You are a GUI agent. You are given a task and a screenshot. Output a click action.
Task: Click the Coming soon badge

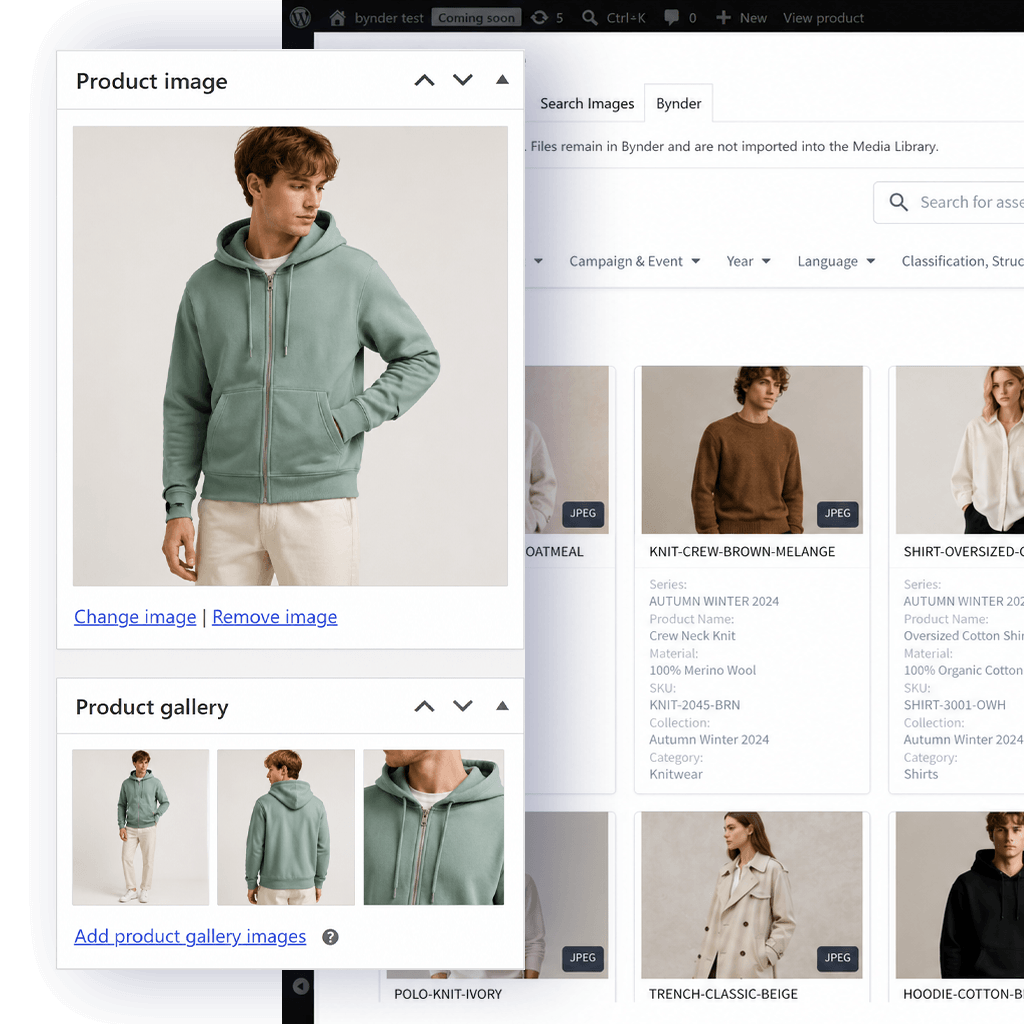(x=476, y=18)
